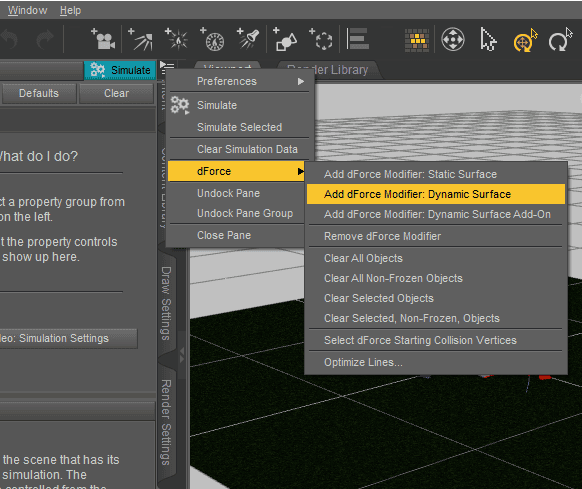Viewport: 582px width, 489px height.
Task: Select the Rotate tool
Action: pyautogui.click(x=560, y=39)
